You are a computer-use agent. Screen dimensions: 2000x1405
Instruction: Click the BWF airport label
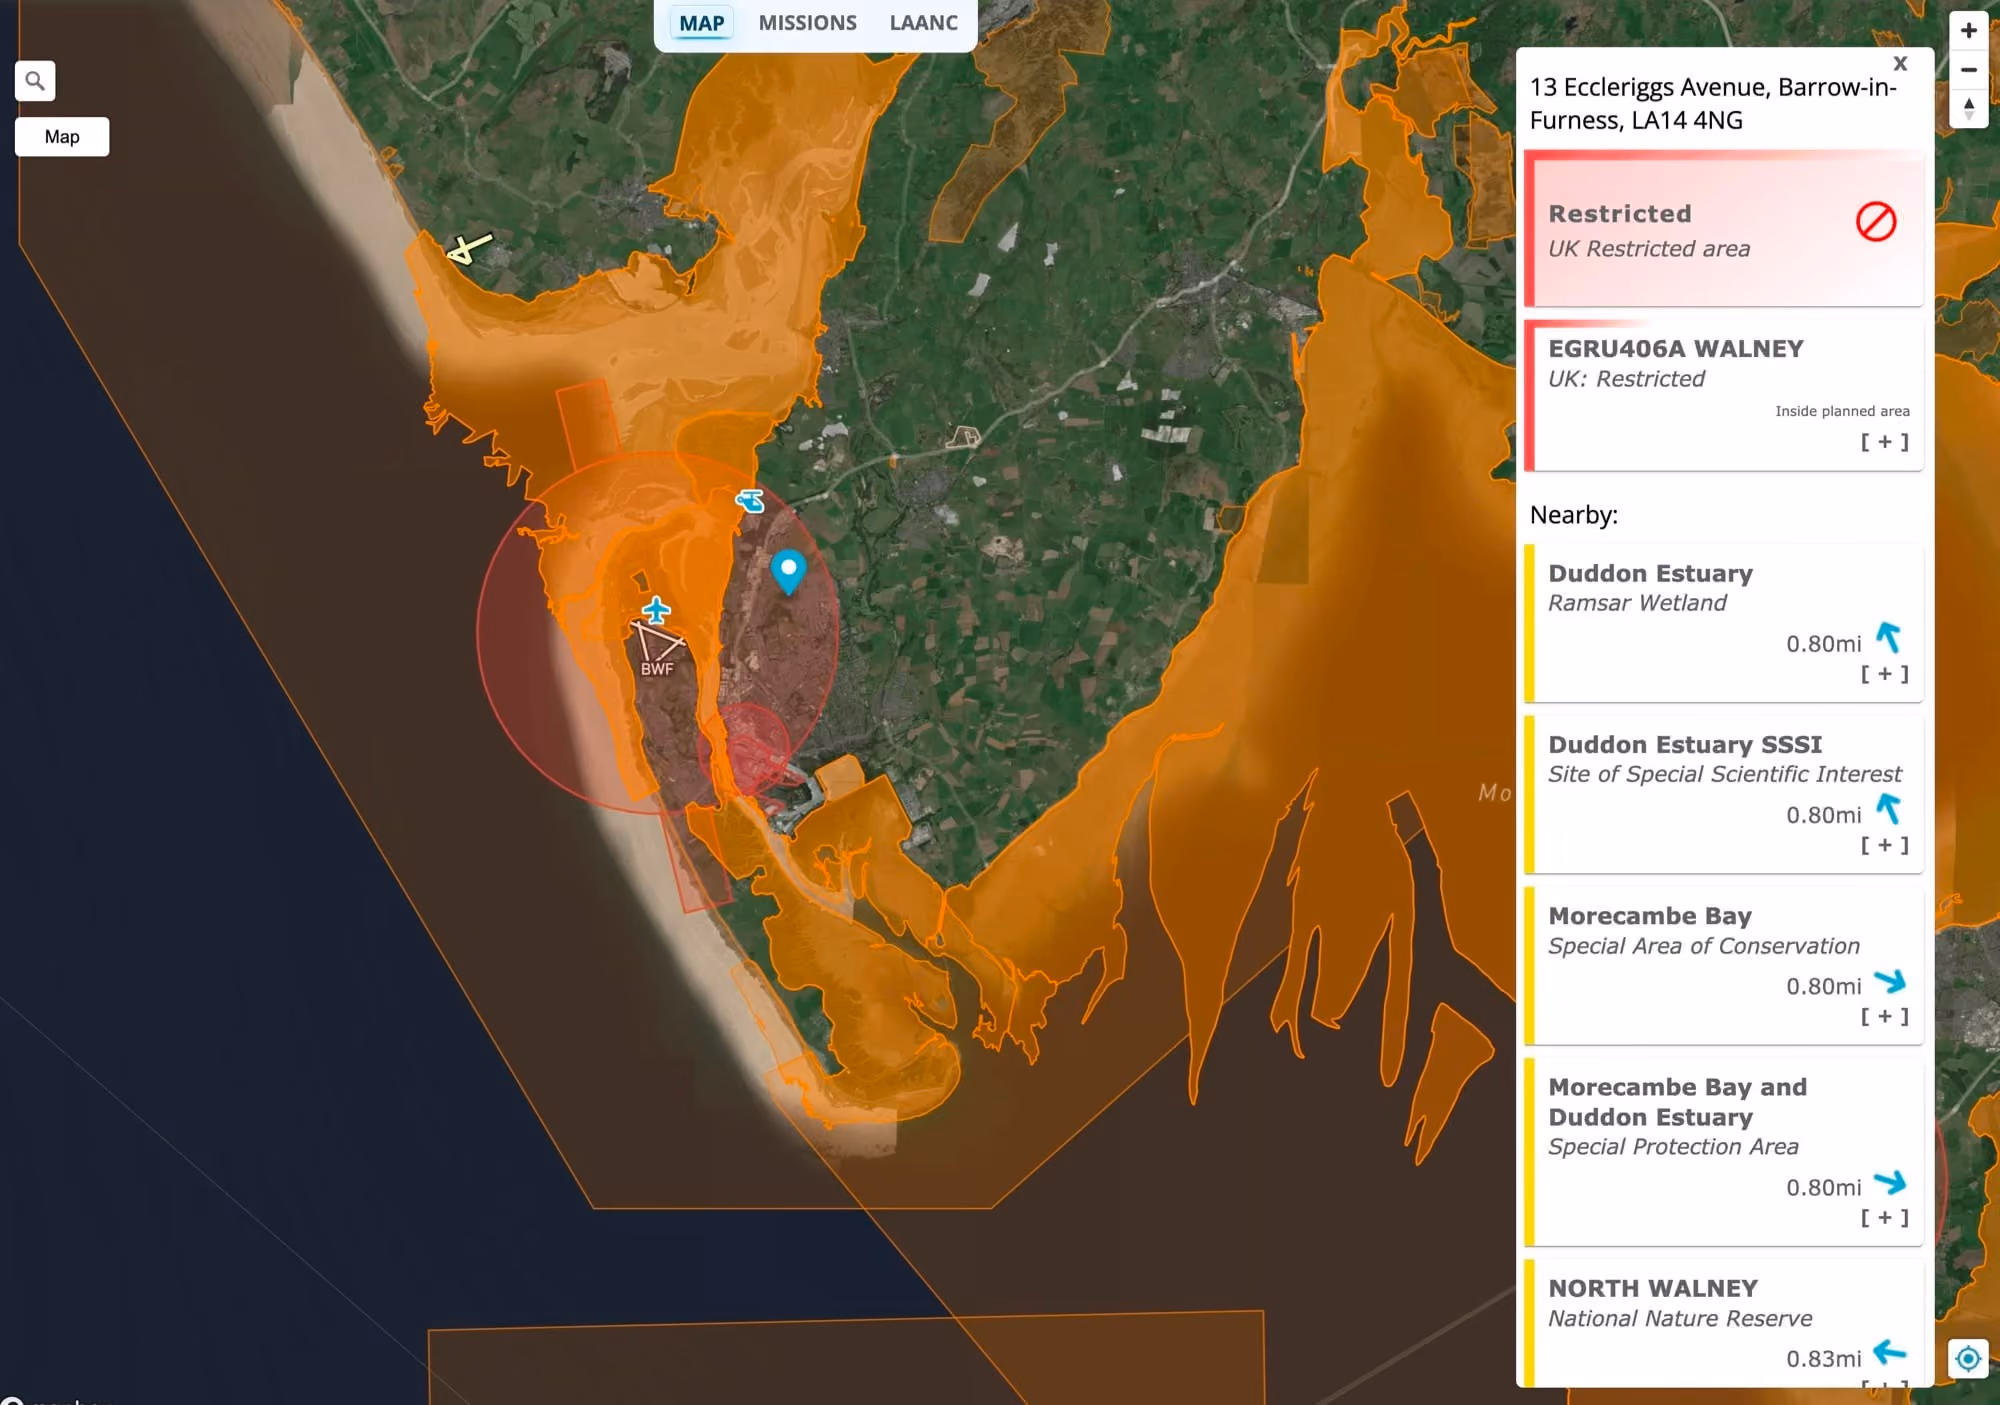click(x=657, y=669)
